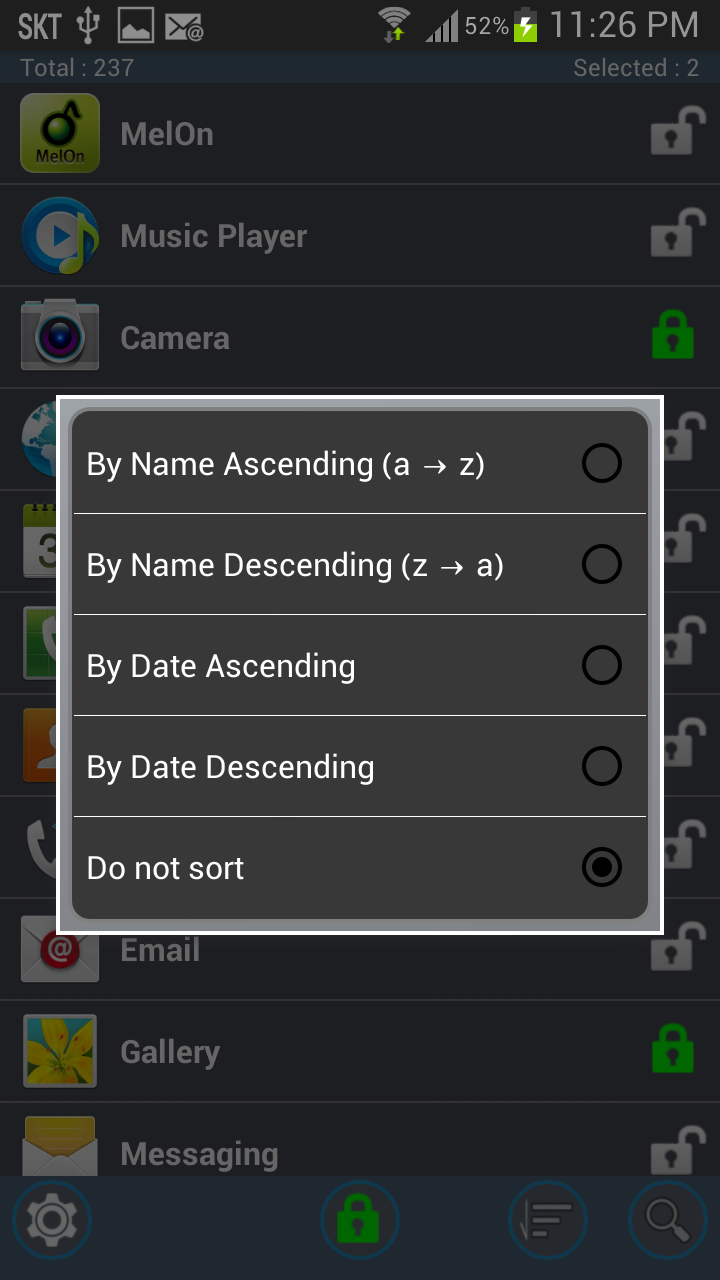This screenshot has height=1280, width=720.
Task: Select By Name Ascending radio button
Action: [602, 464]
